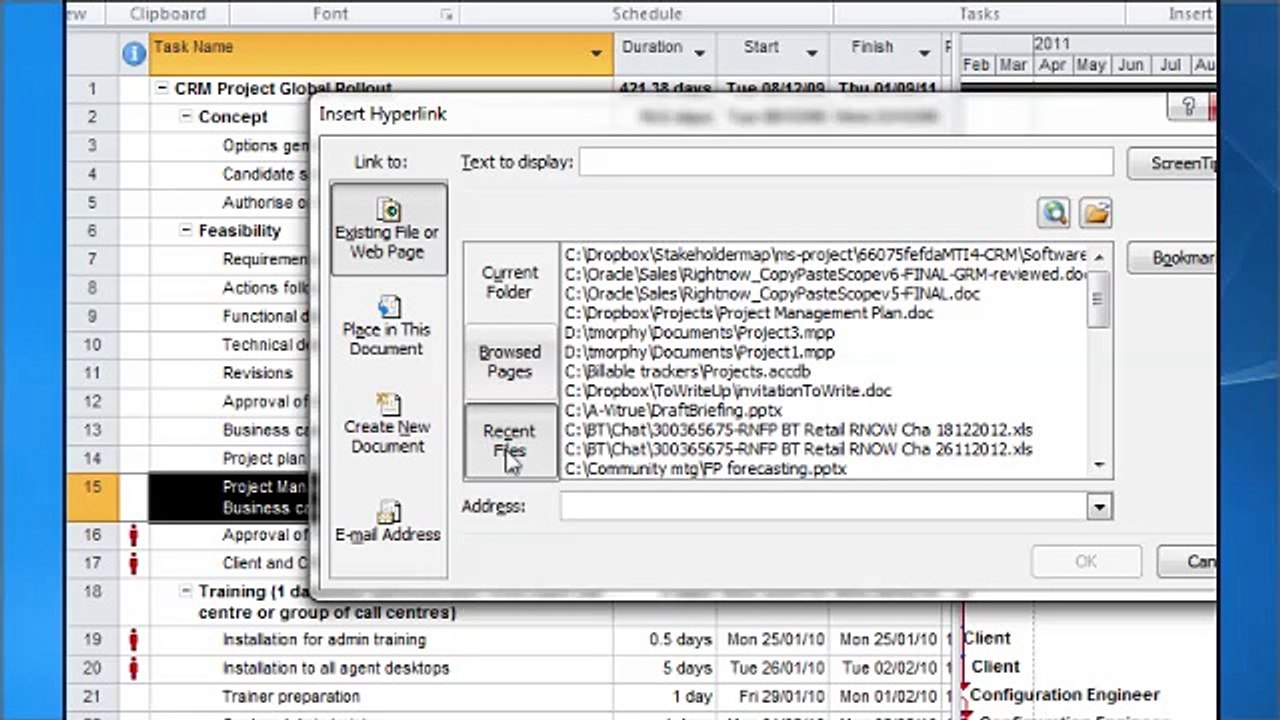The image size is (1280, 720).
Task: Select row 15 header in task sheet
Action: tap(93, 497)
